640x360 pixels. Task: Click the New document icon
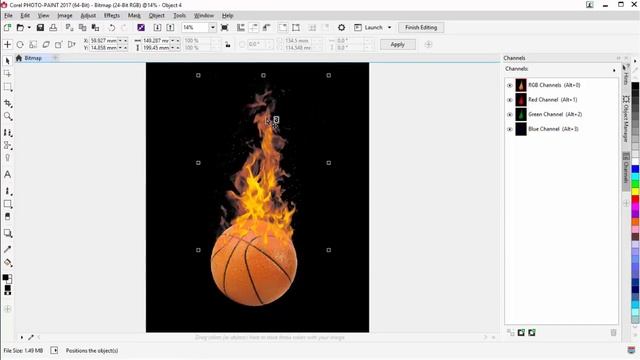click(7, 27)
